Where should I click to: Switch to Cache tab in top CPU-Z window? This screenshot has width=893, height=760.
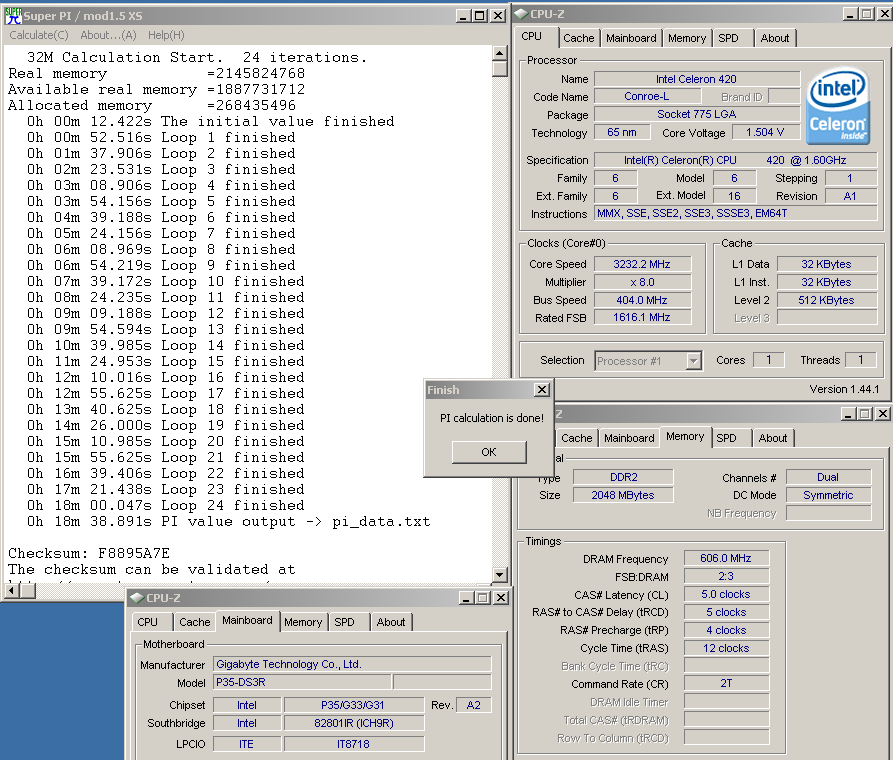click(578, 38)
